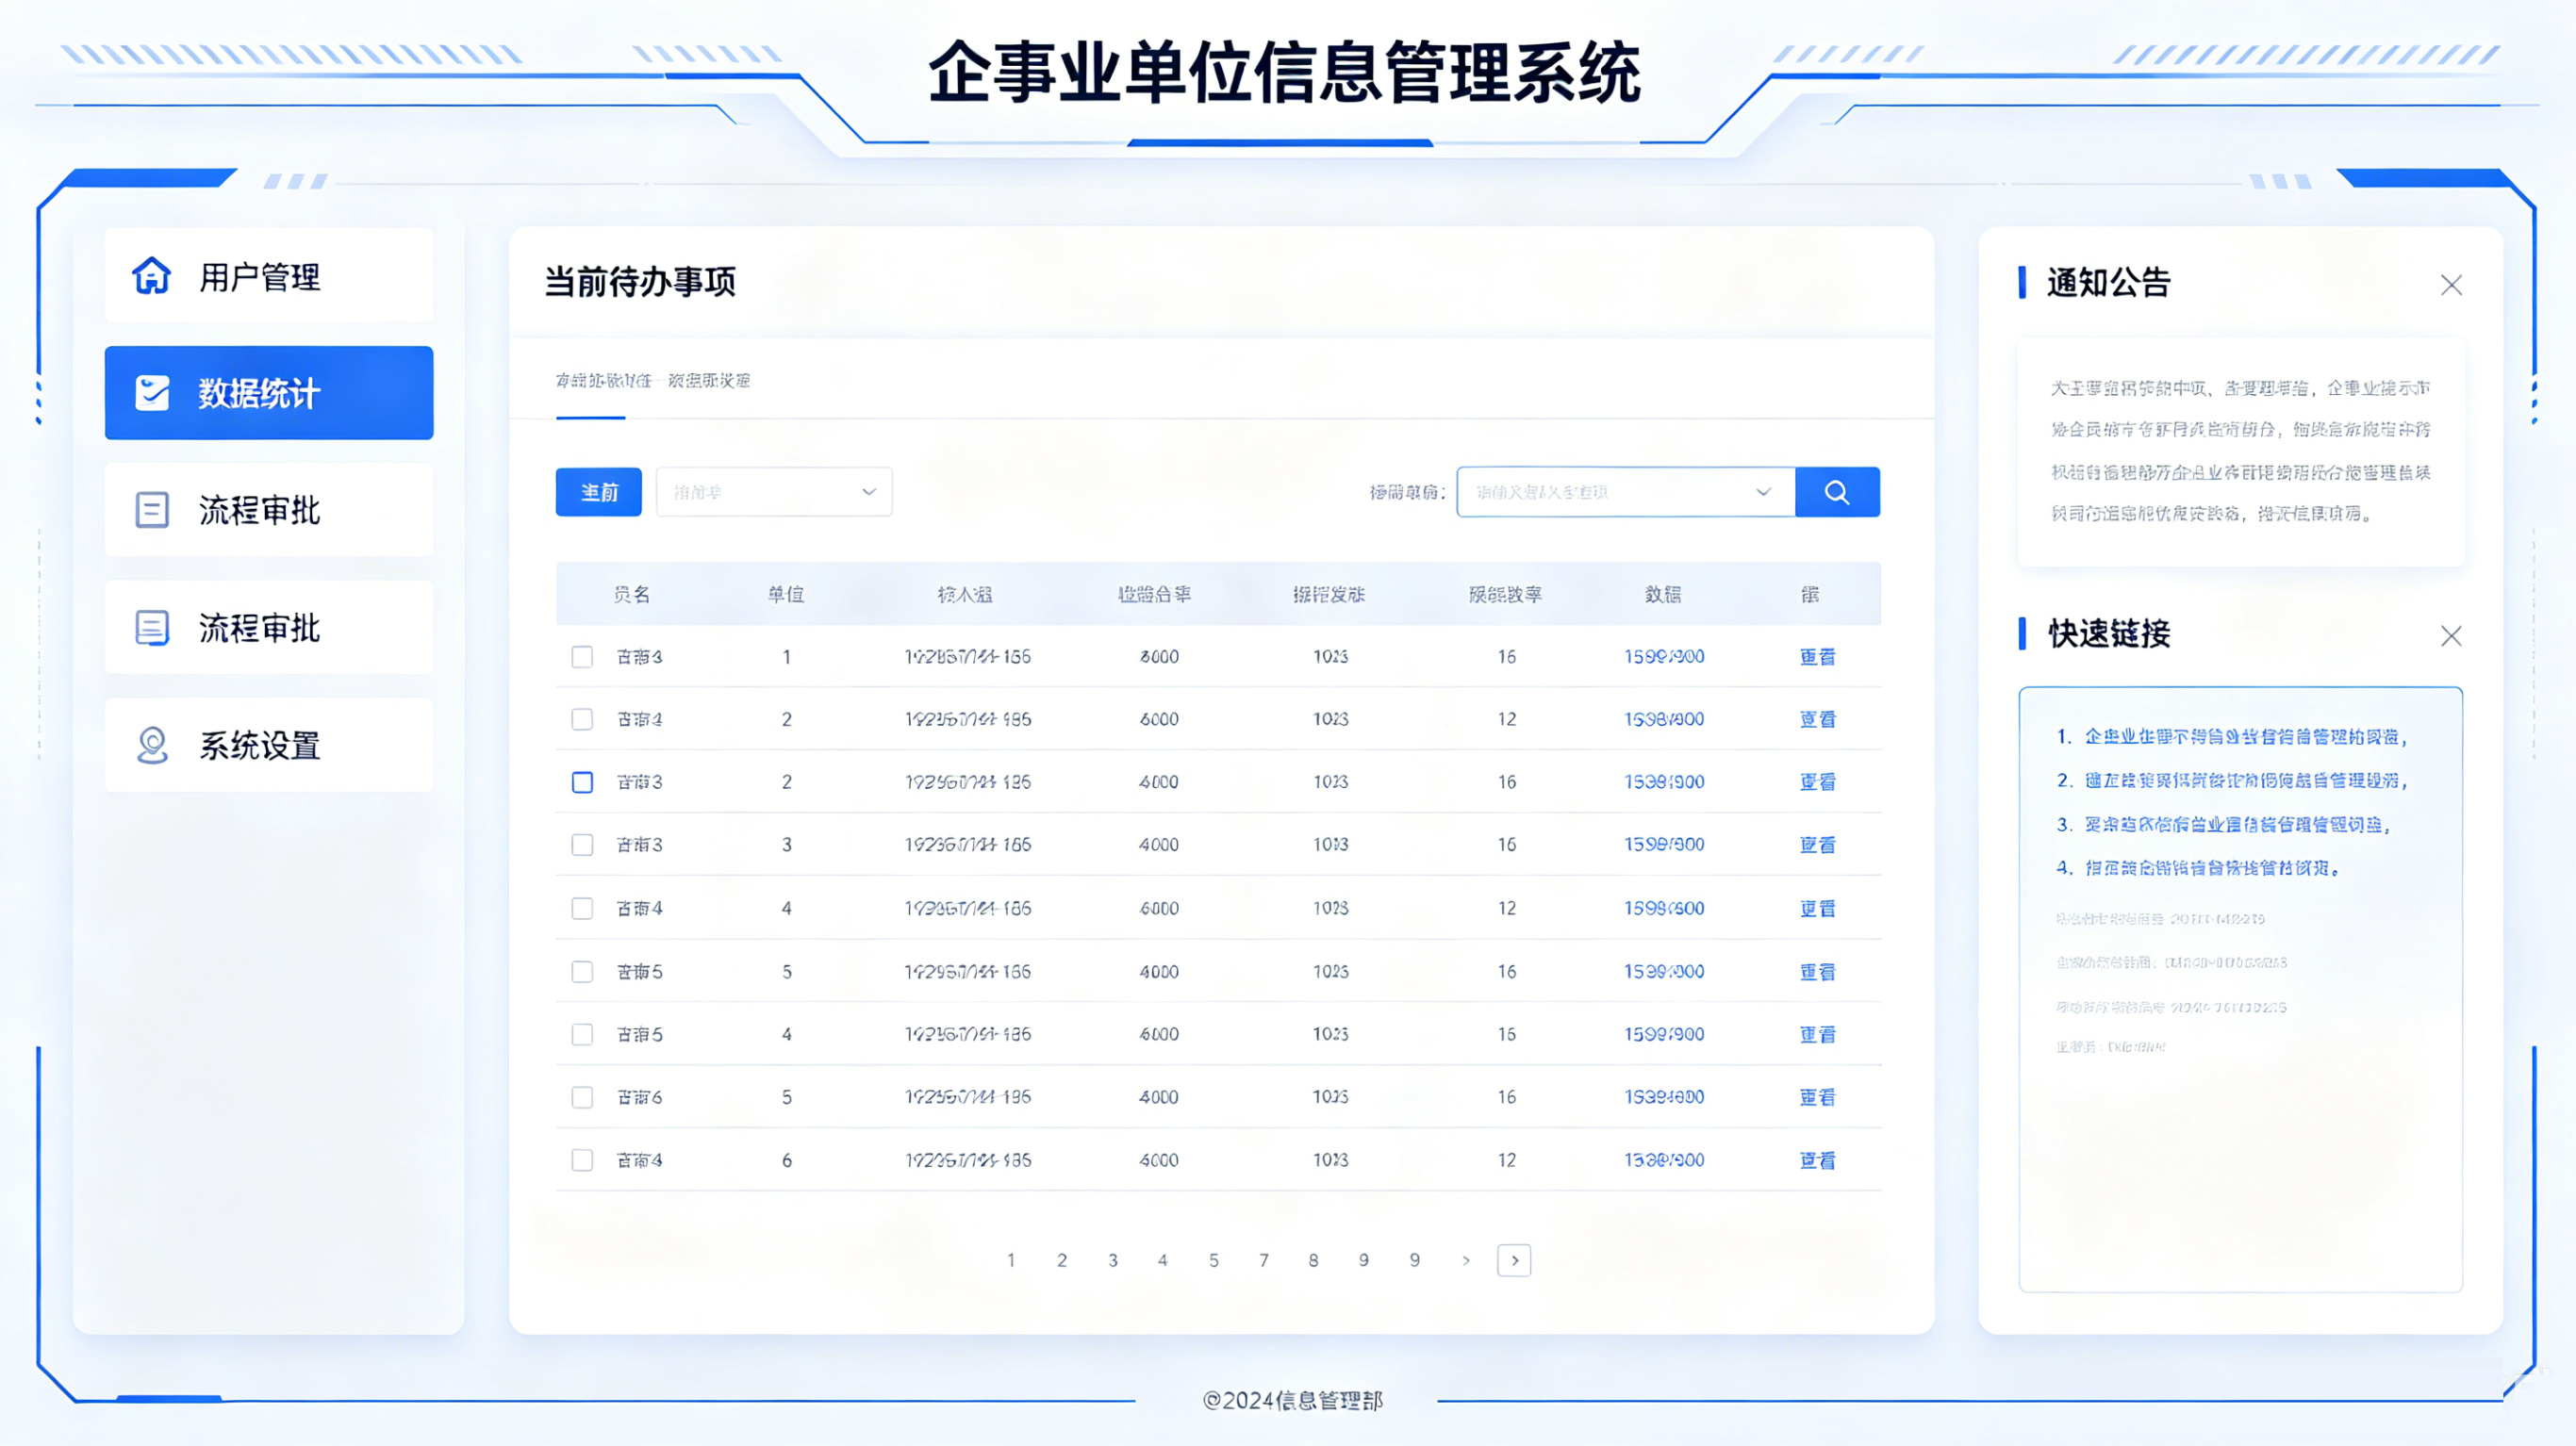
Task: Tick the checkbox of the row with 单位 6
Action: (582, 1160)
